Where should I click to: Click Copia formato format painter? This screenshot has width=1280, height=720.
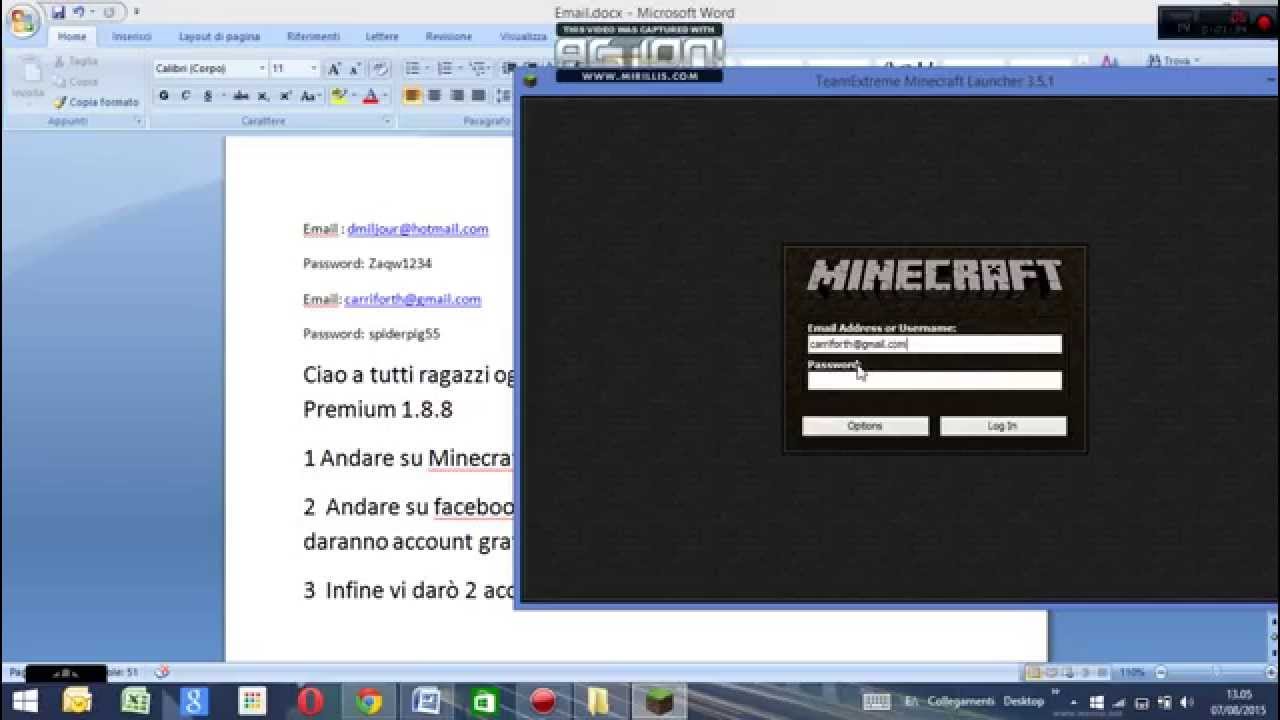coord(97,102)
